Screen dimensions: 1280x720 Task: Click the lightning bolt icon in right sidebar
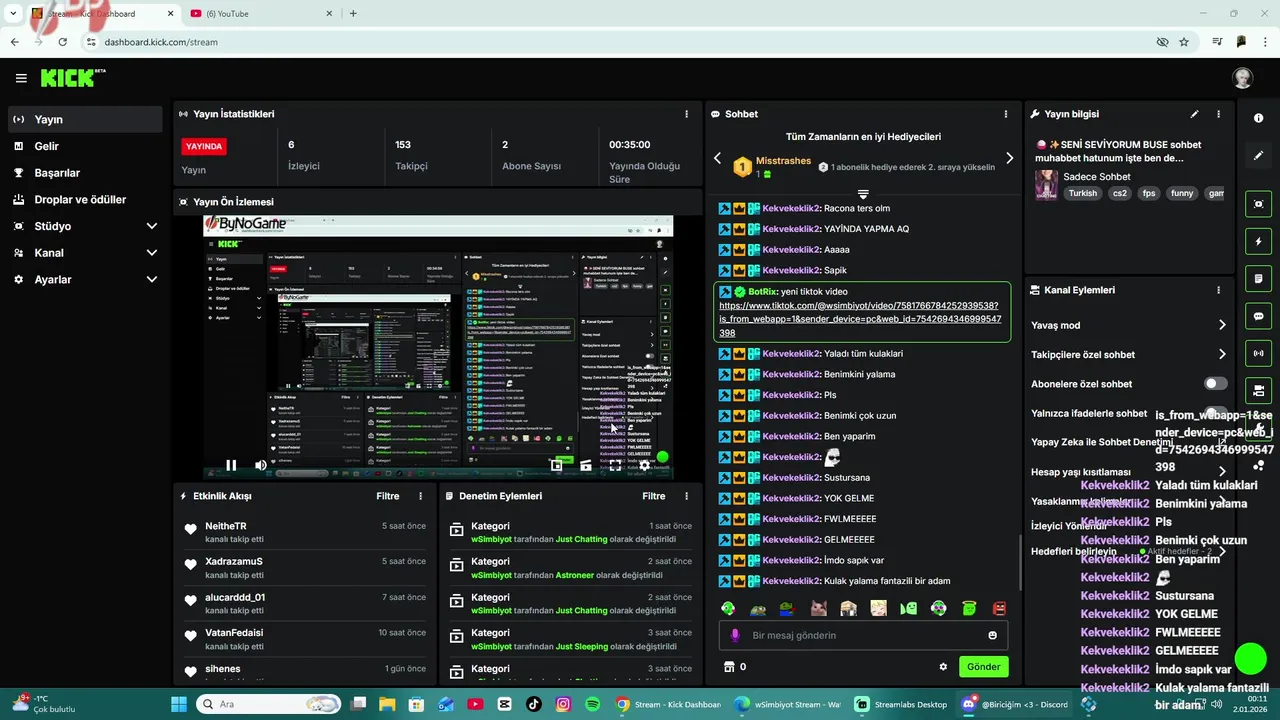(x=1258, y=241)
